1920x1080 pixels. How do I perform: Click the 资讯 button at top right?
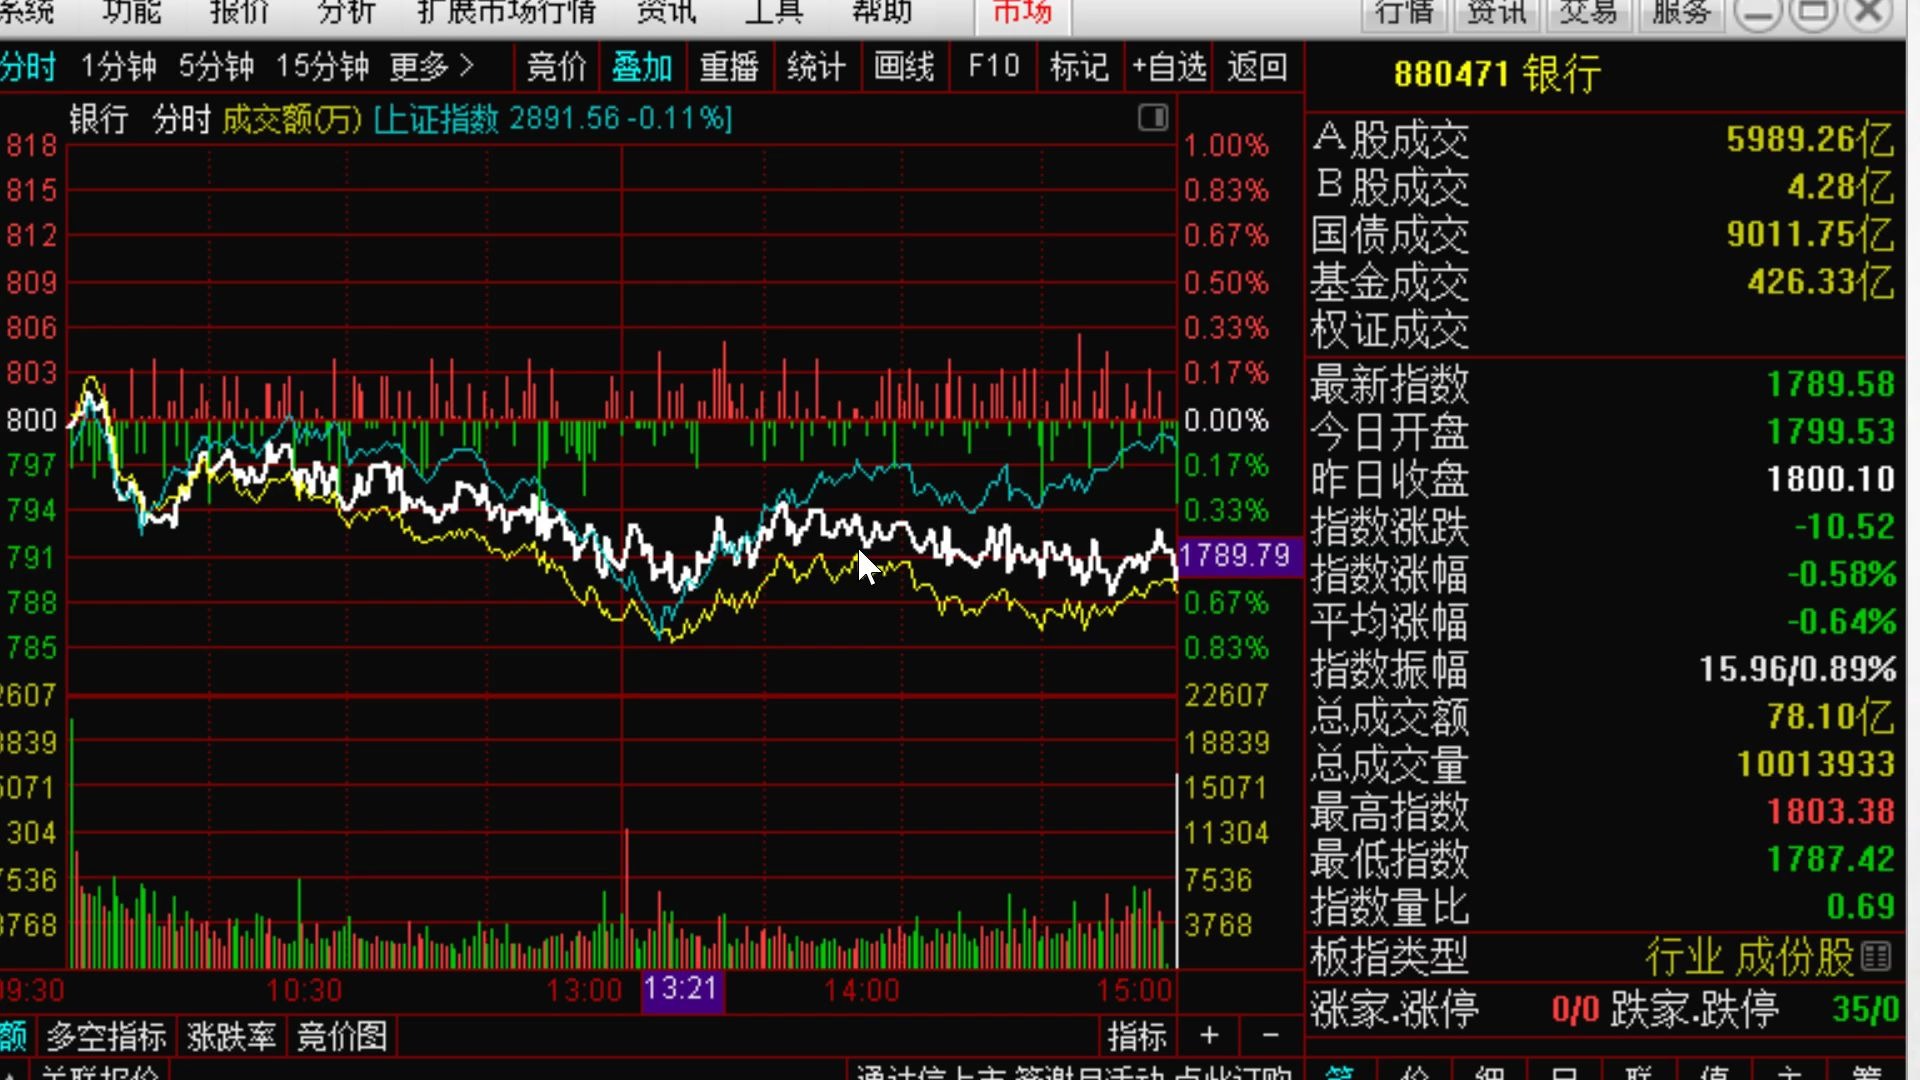1496,12
